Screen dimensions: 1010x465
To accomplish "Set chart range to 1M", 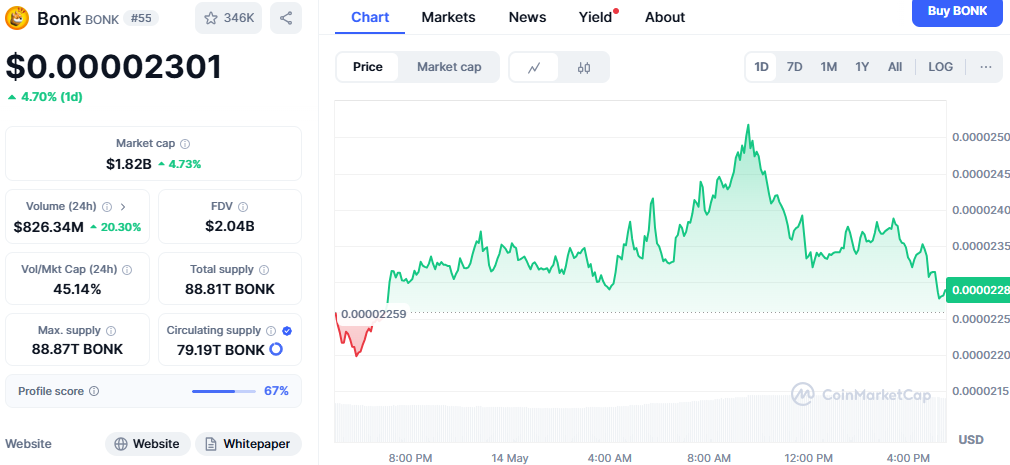I will (x=828, y=67).
